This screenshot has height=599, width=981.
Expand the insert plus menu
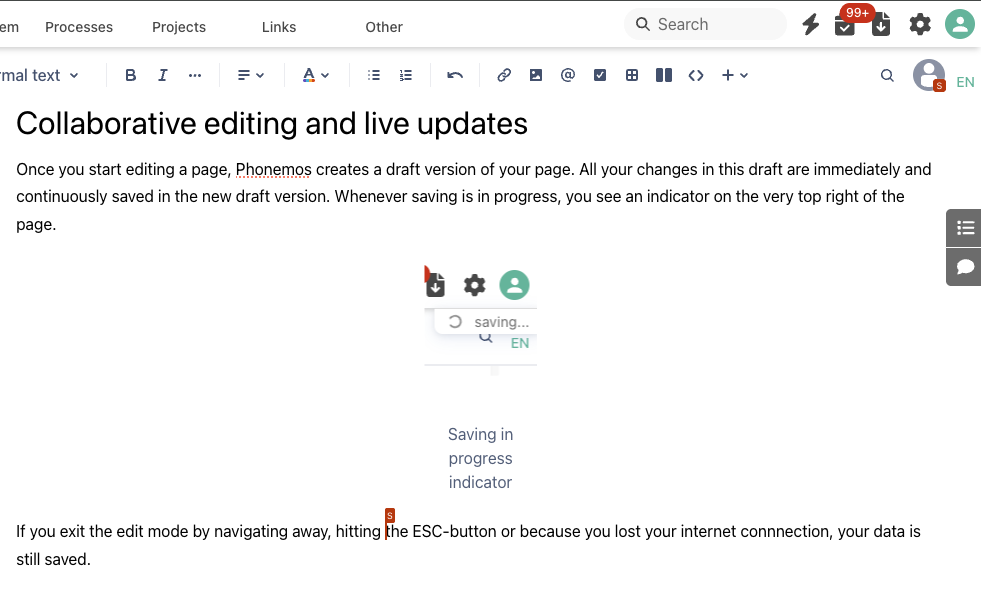click(x=735, y=75)
